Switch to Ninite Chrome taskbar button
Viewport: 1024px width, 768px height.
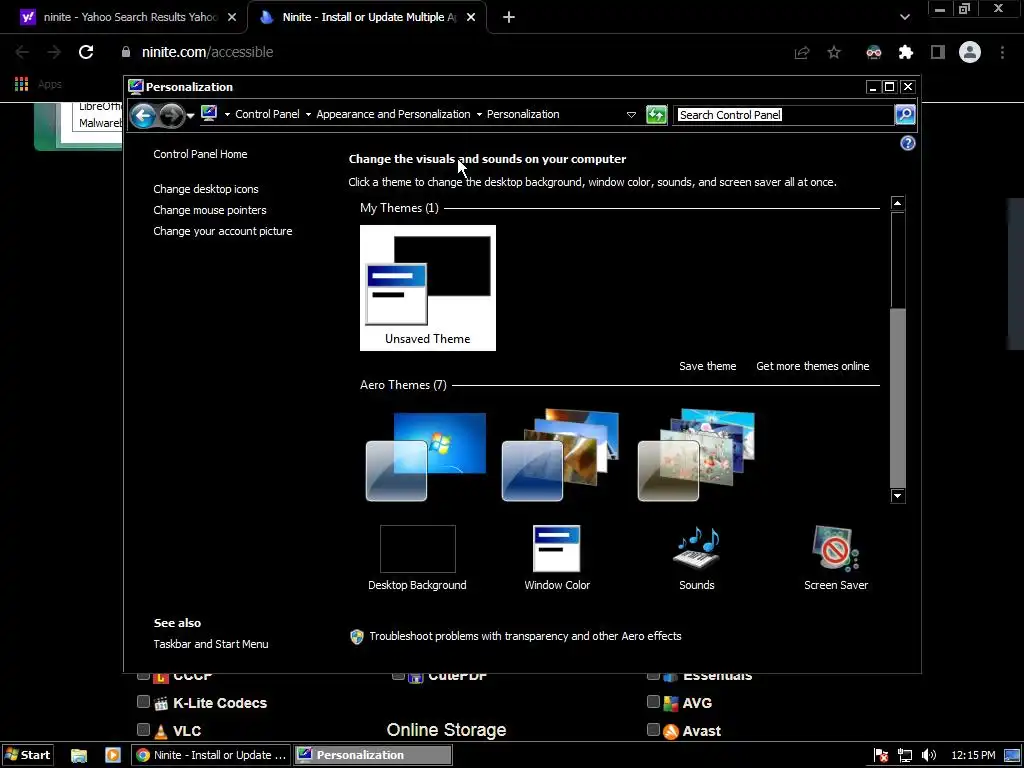pyautogui.click(x=211, y=755)
